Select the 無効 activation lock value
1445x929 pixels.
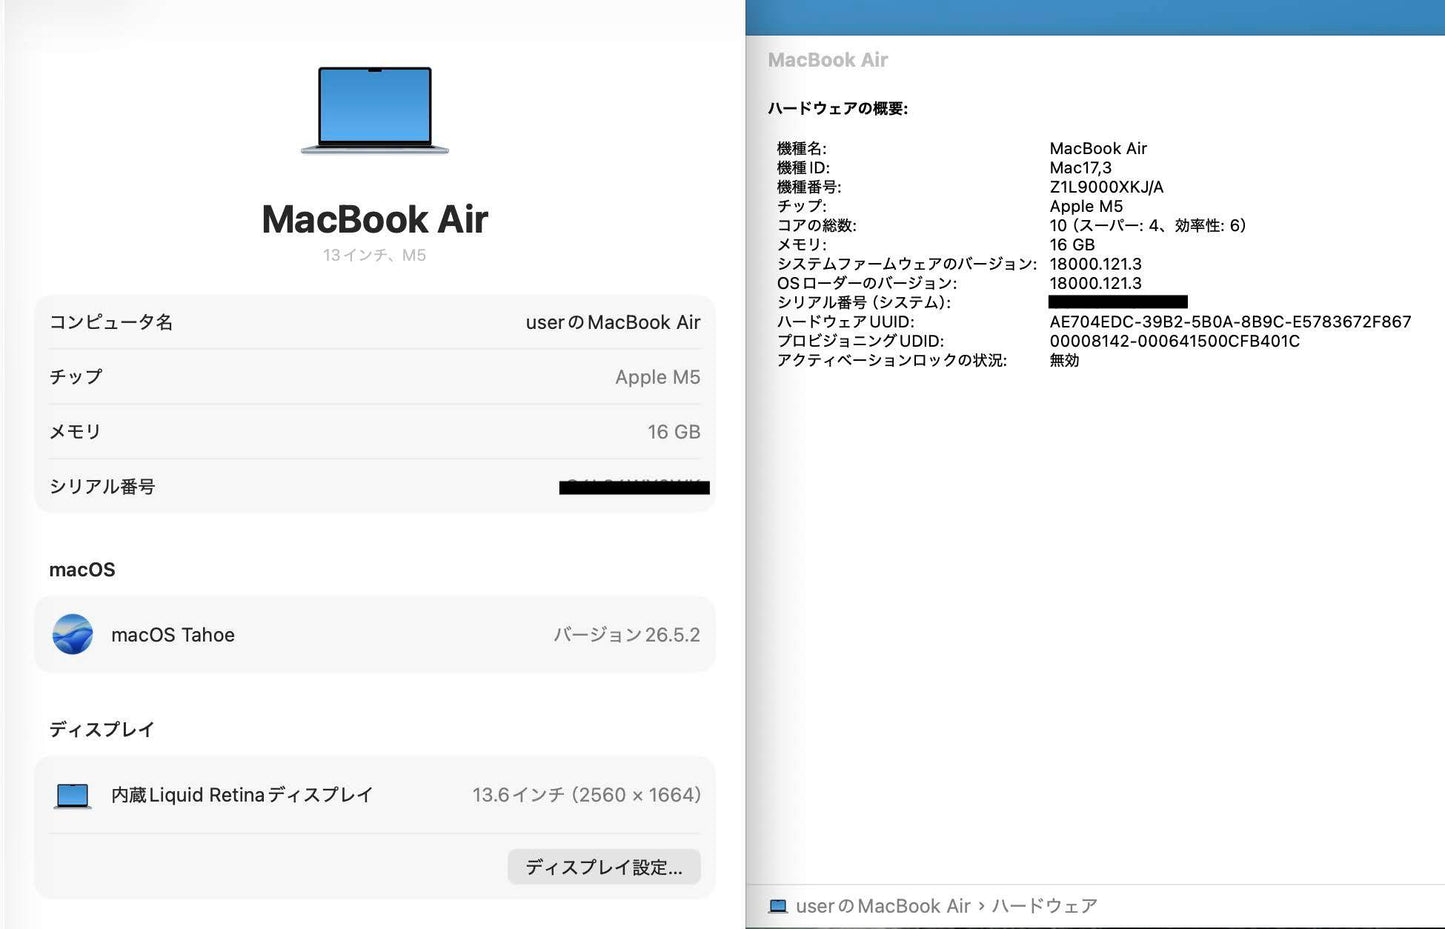pos(1064,360)
